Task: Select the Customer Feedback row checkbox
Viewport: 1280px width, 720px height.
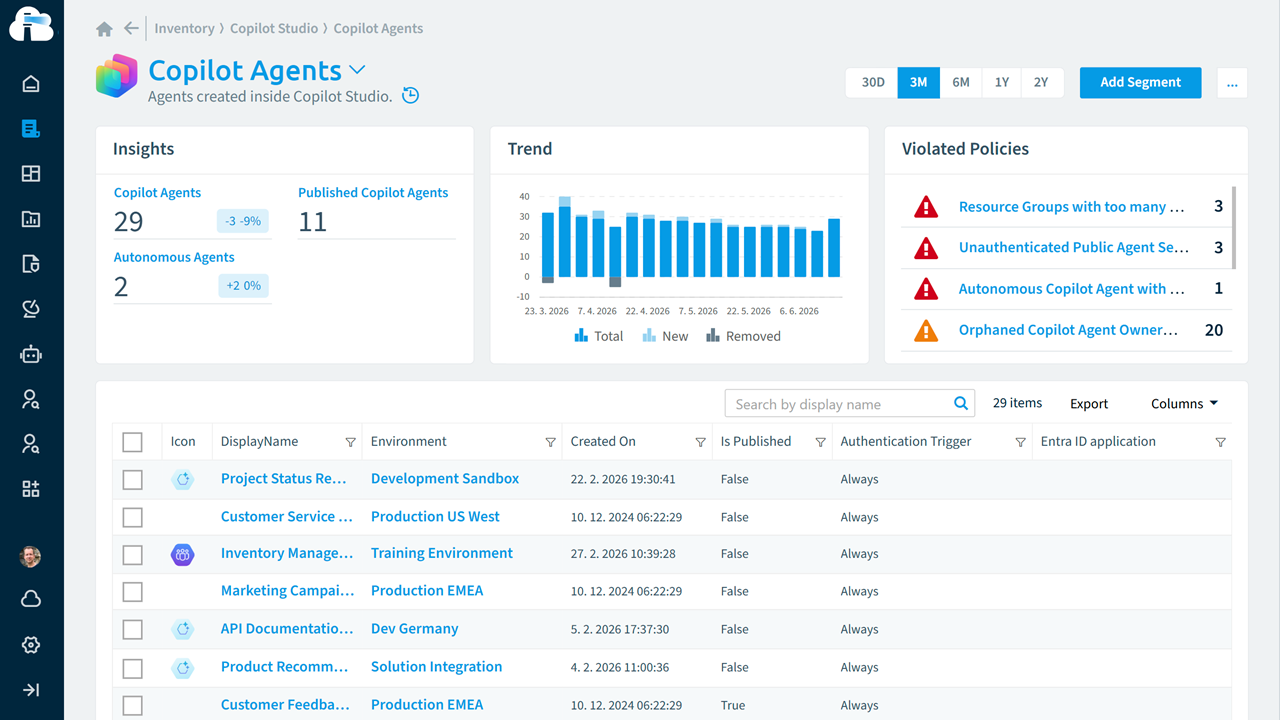Action: point(132,705)
